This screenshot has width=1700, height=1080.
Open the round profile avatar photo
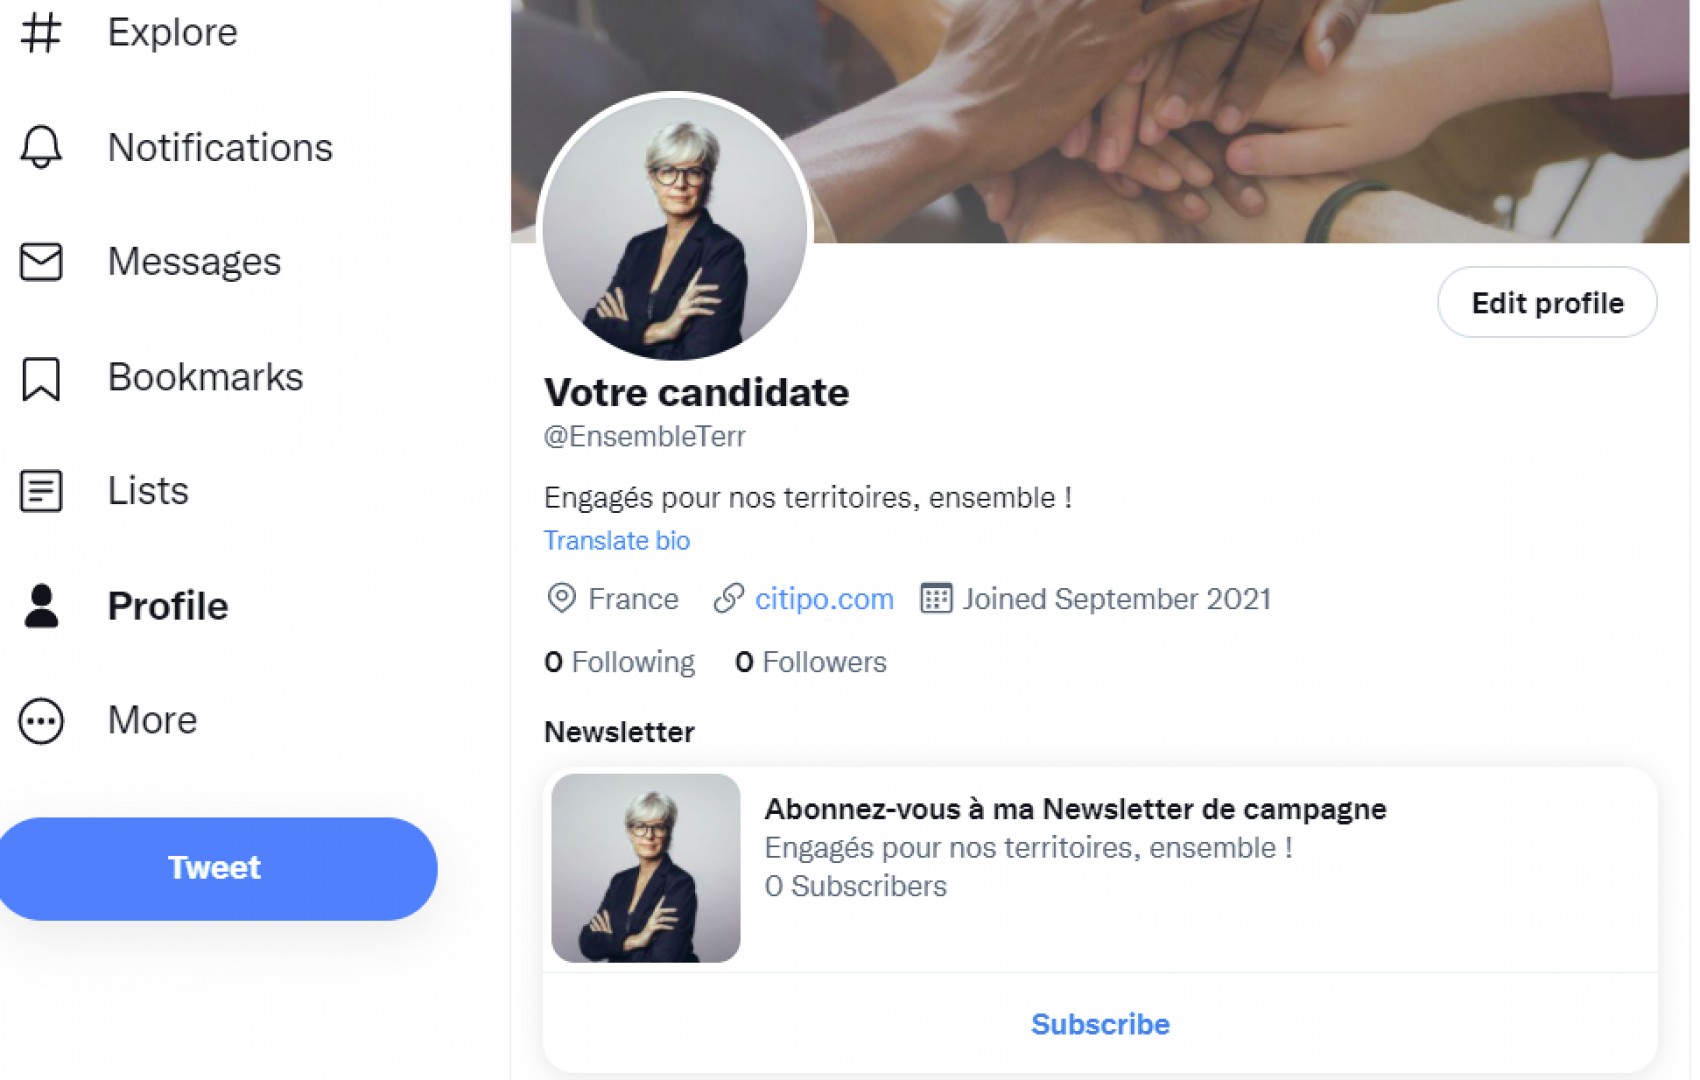tap(675, 230)
